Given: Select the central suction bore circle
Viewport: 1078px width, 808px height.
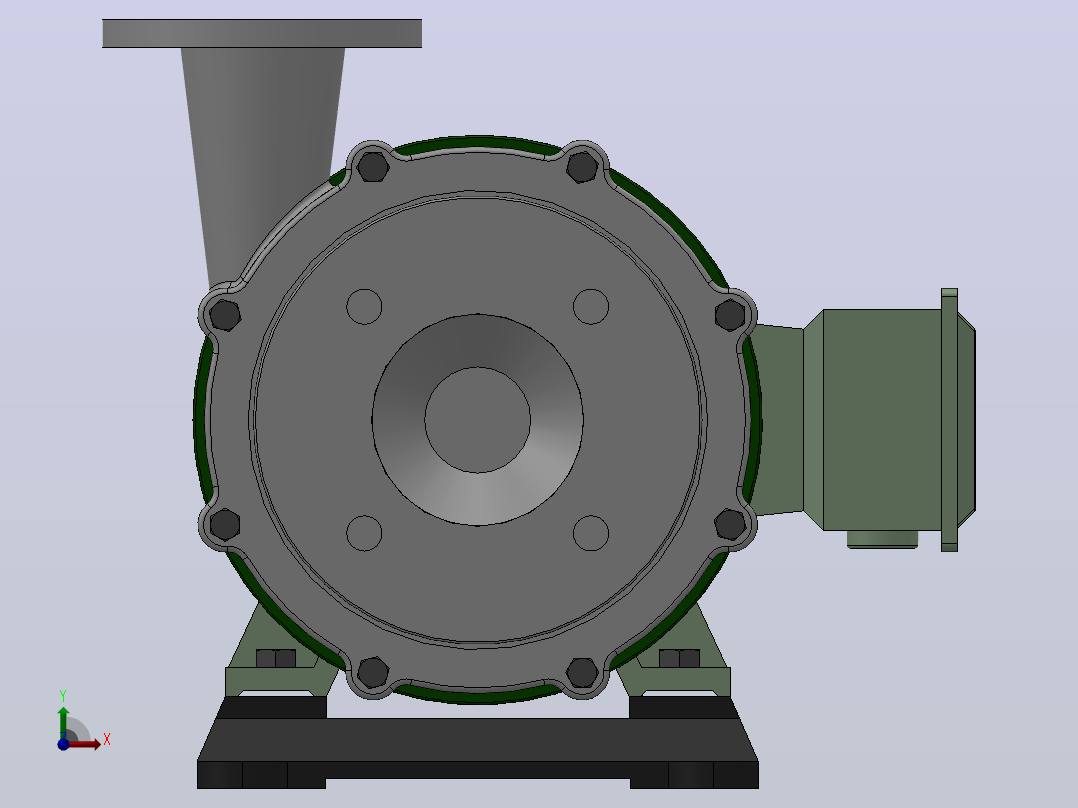Looking at the screenshot, I should (478, 420).
